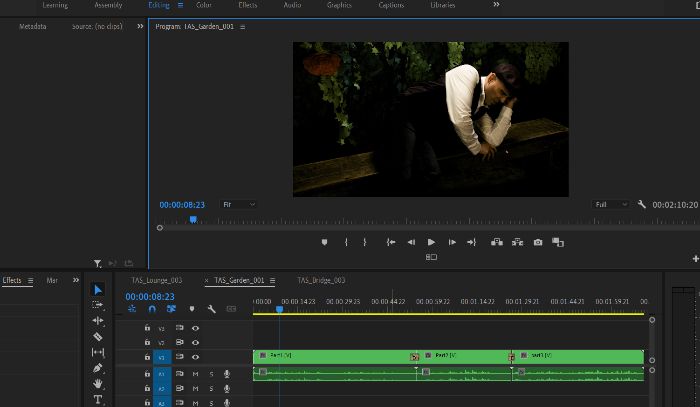Image resolution: width=700 pixels, height=407 pixels.
Task: Toggle sync lock on track V3
Action: tap(179, 328)
